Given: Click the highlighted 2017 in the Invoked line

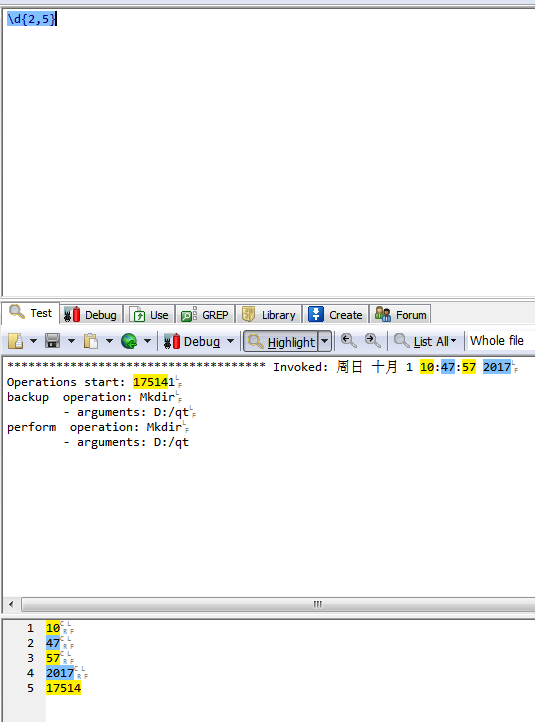Looking at the screenshot, I should coord(497,367).
